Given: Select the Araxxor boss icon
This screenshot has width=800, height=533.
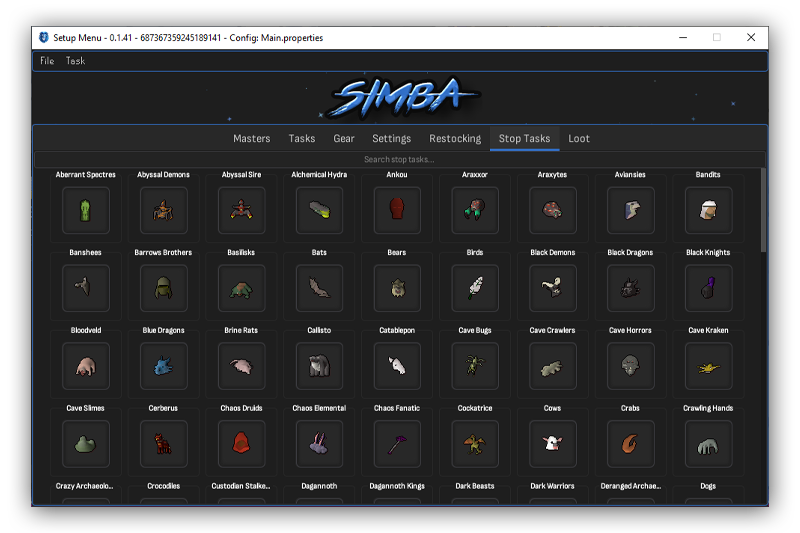Looking at the screenshot, I should [475, 210].
